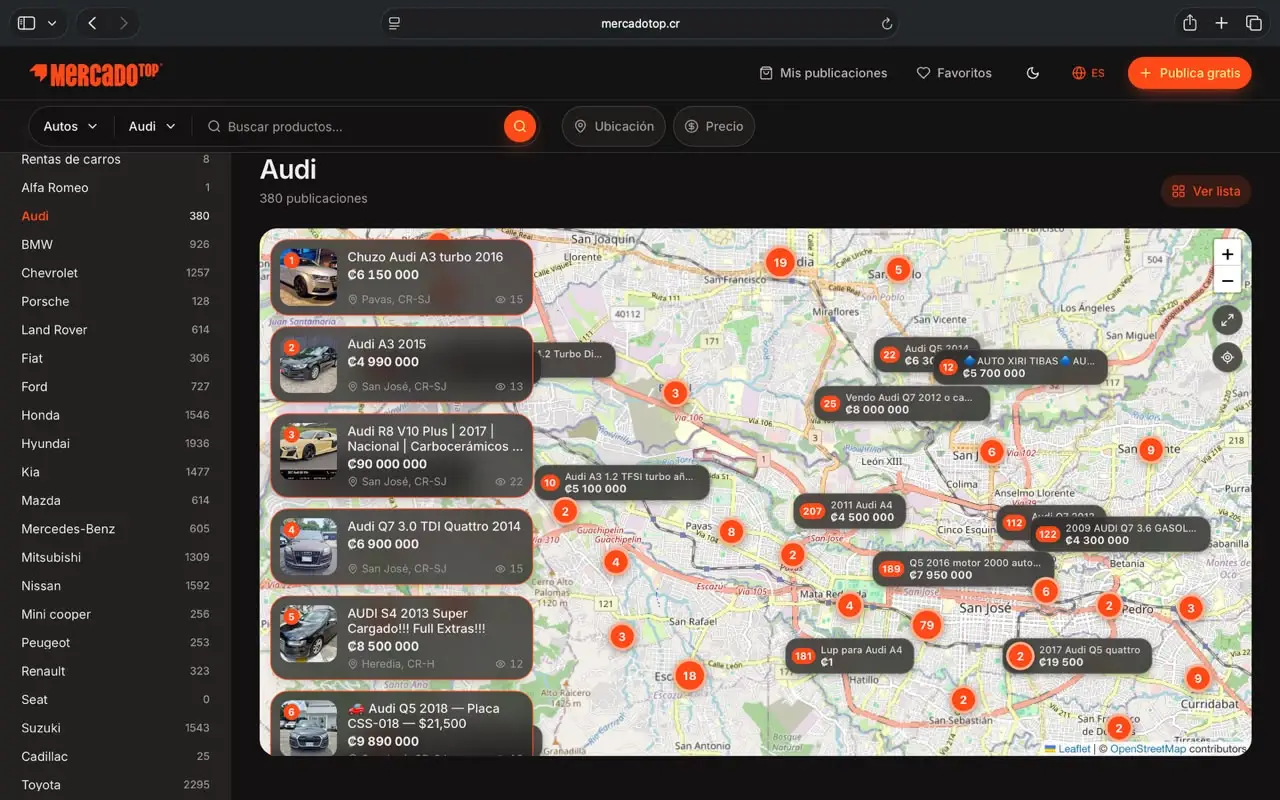1280x800 pixels.
Task: Toggle dark mode moon icon
Action: 1033,73
